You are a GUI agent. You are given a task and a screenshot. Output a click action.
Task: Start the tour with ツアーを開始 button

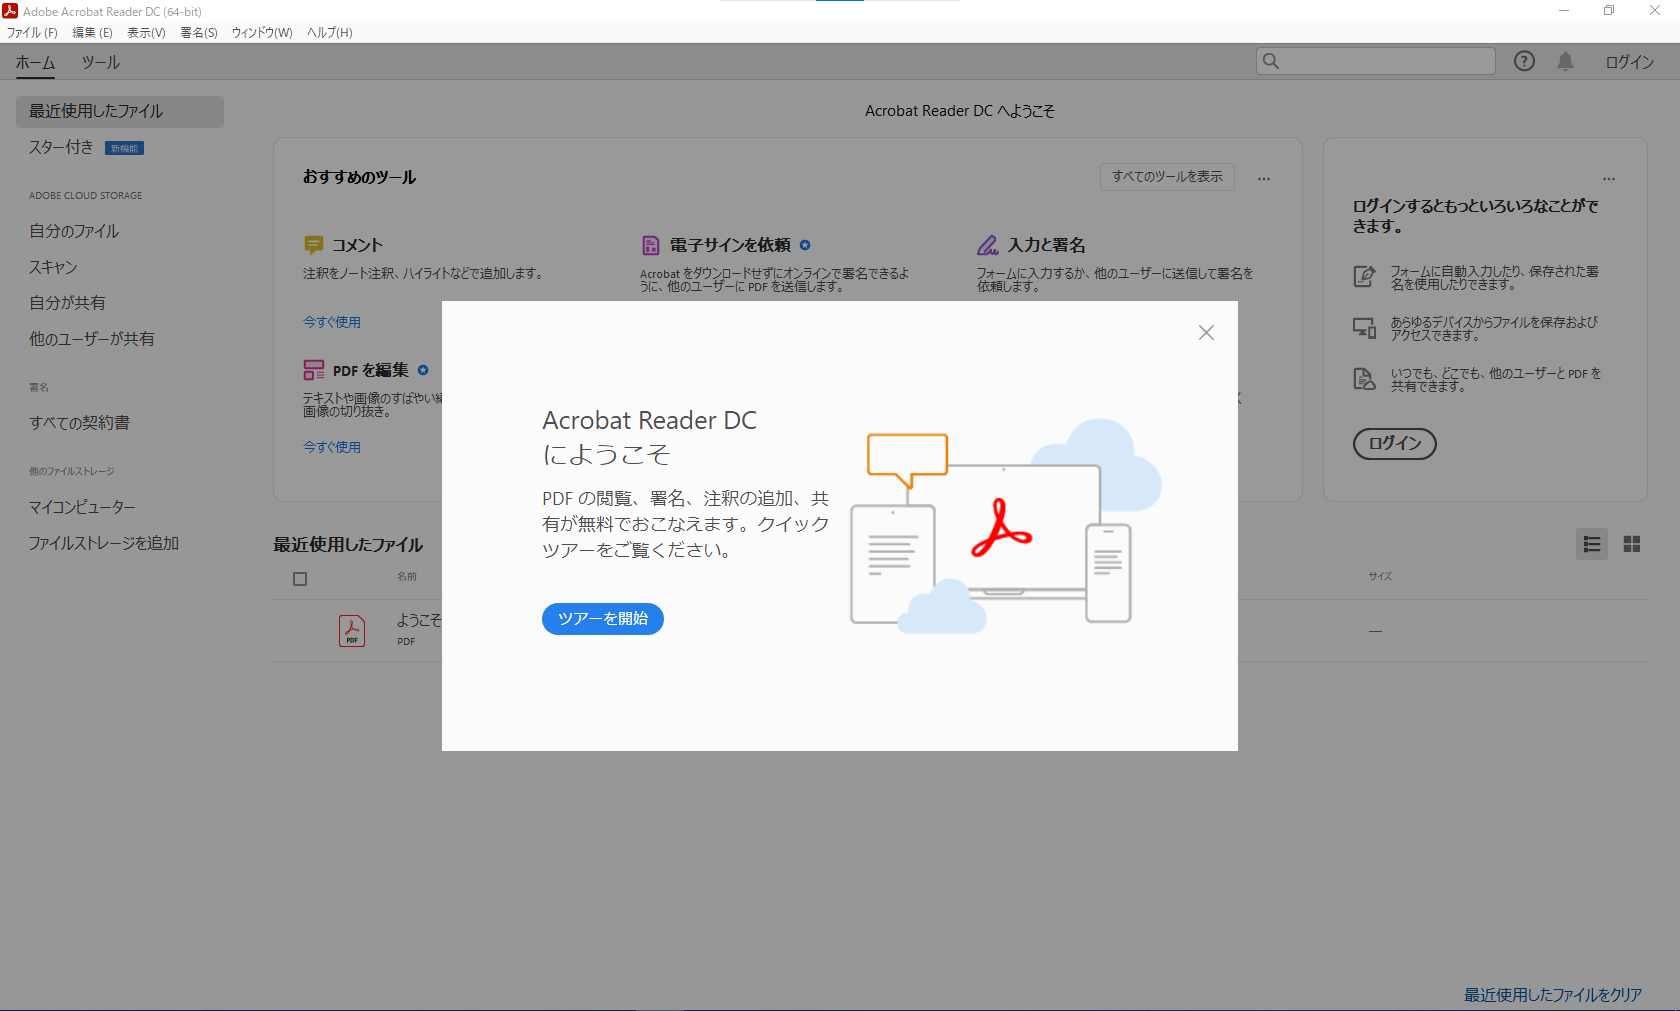(603, 619)
